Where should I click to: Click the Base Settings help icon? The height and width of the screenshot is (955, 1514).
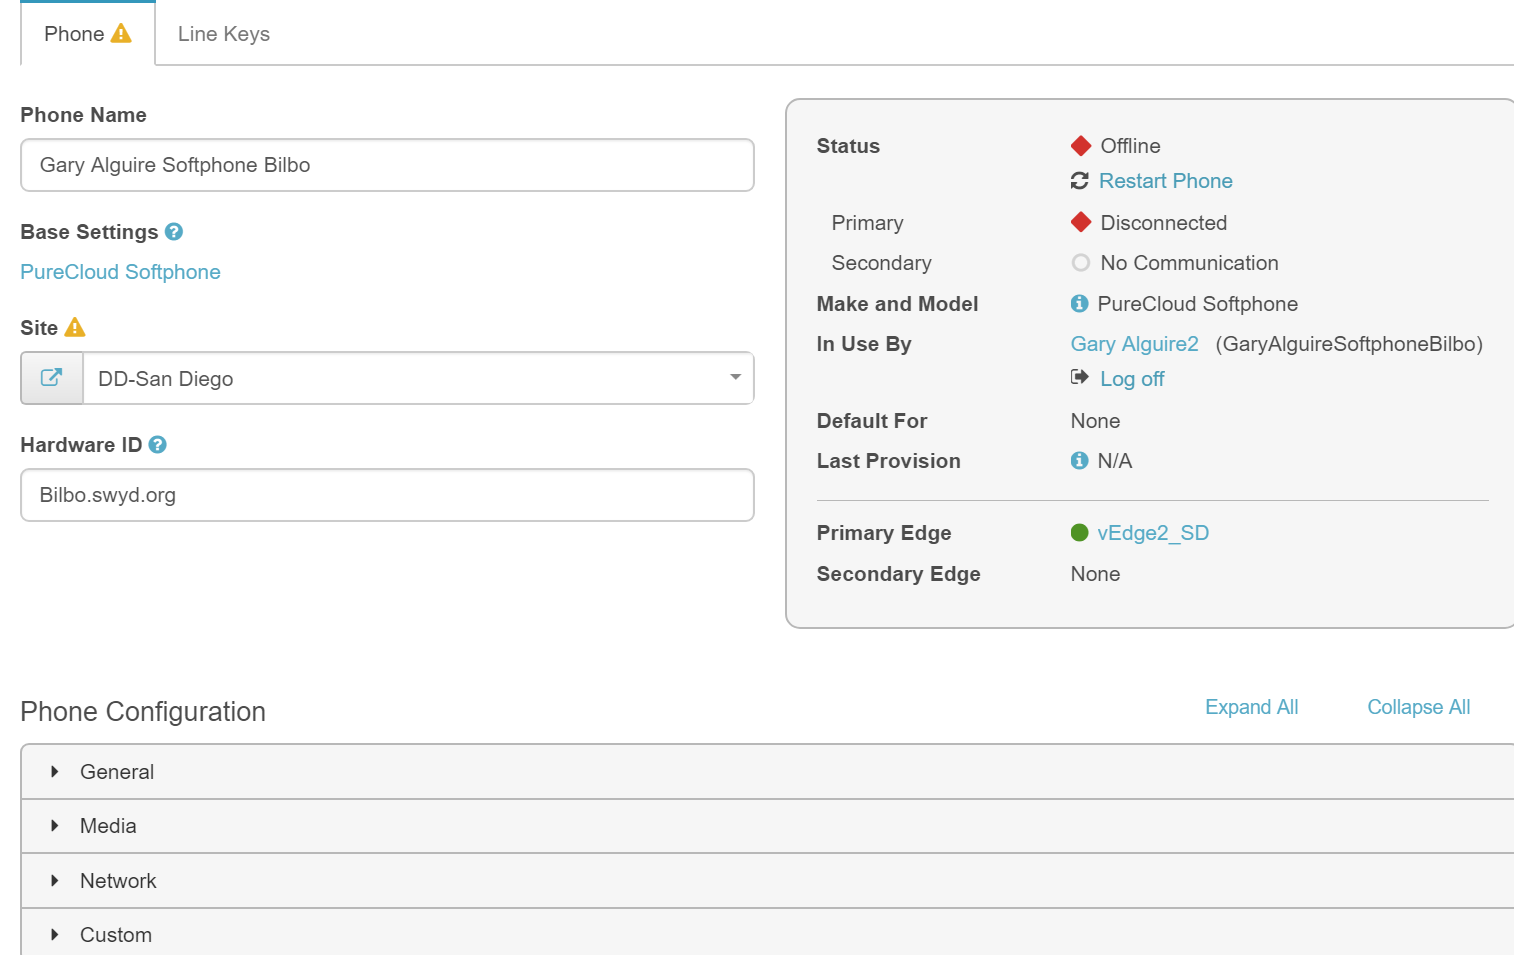(x=174, y=231)
